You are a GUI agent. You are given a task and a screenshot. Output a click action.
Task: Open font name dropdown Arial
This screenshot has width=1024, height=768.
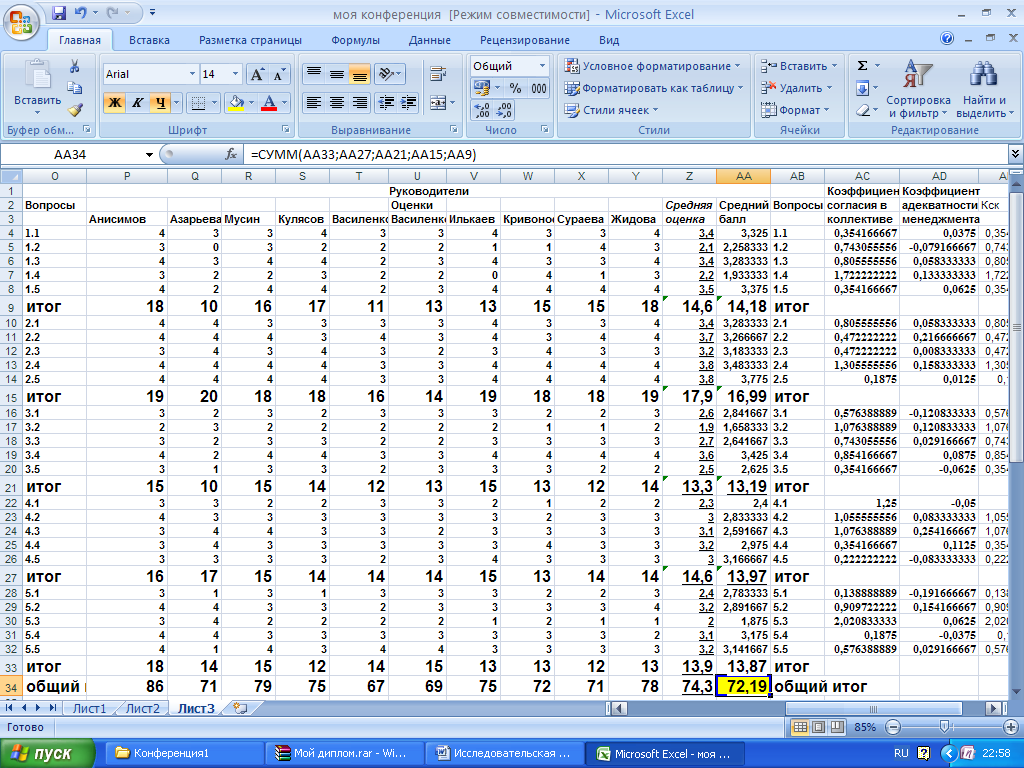[192, 74]
